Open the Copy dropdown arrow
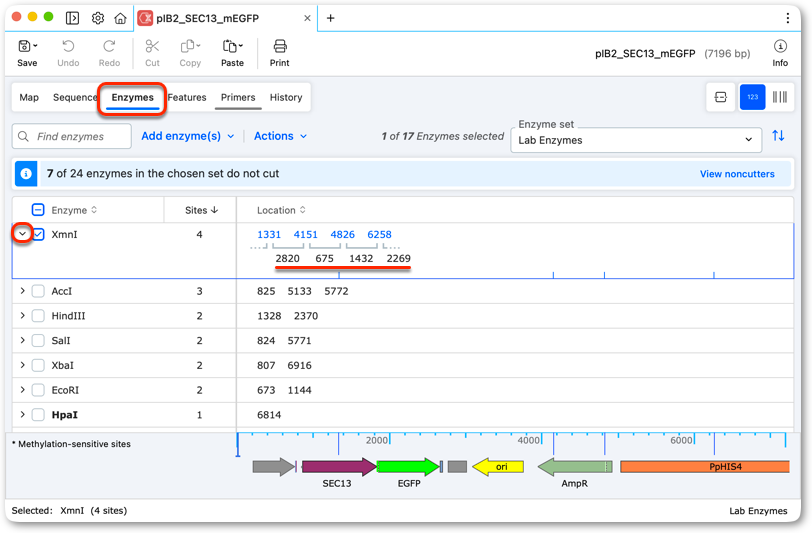Screen dimensions: 812x533 (x=198, y=46)
